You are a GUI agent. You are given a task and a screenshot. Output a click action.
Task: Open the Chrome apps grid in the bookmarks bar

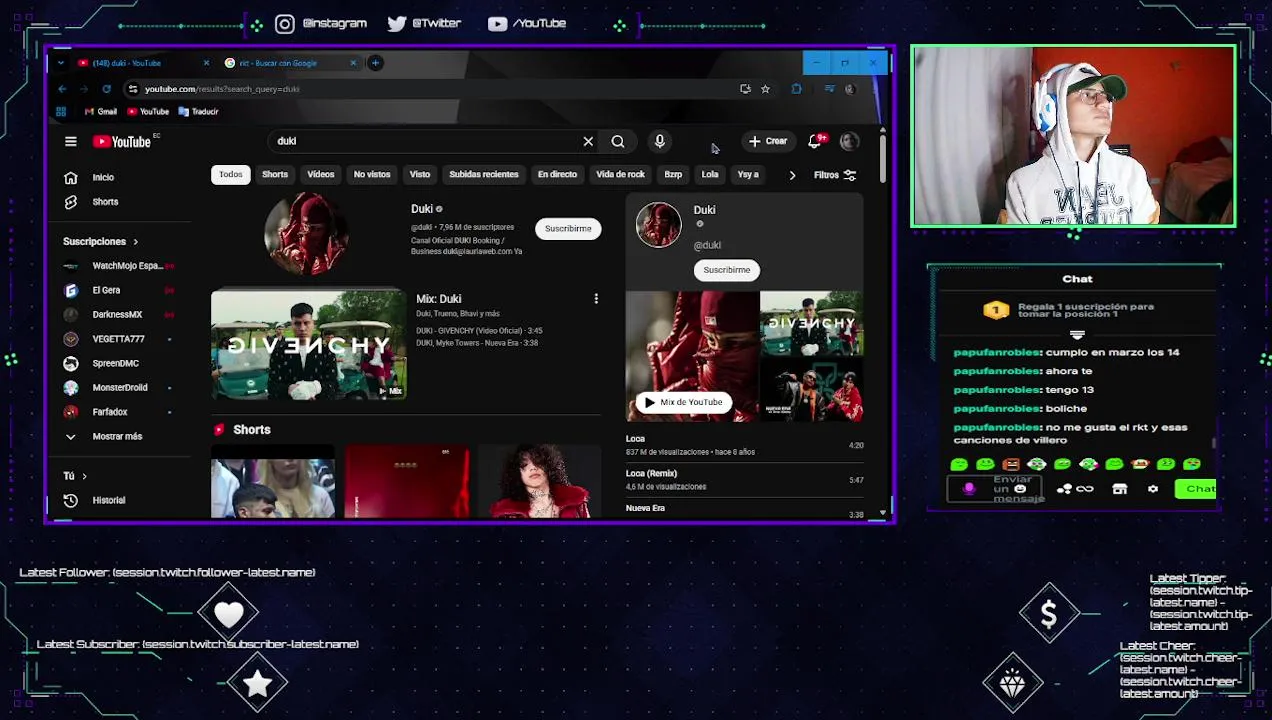61,112
